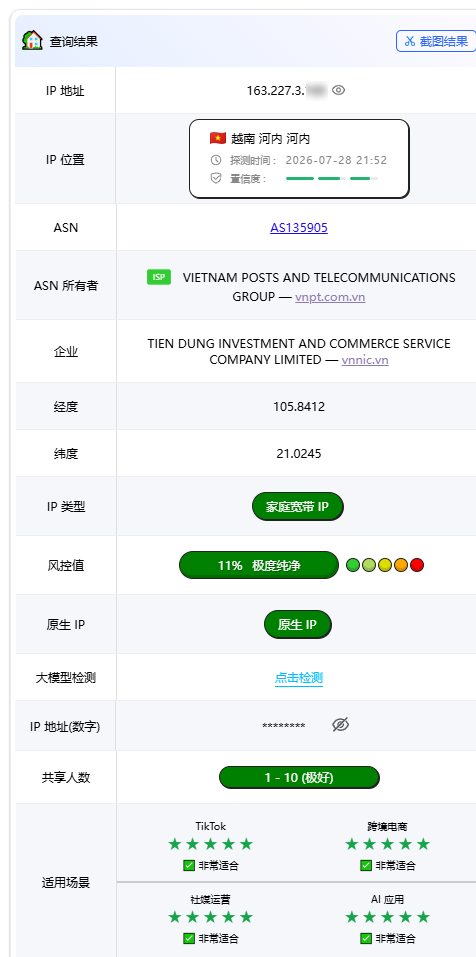Click the scissors 截图结果 button

(x=436, y=41)
